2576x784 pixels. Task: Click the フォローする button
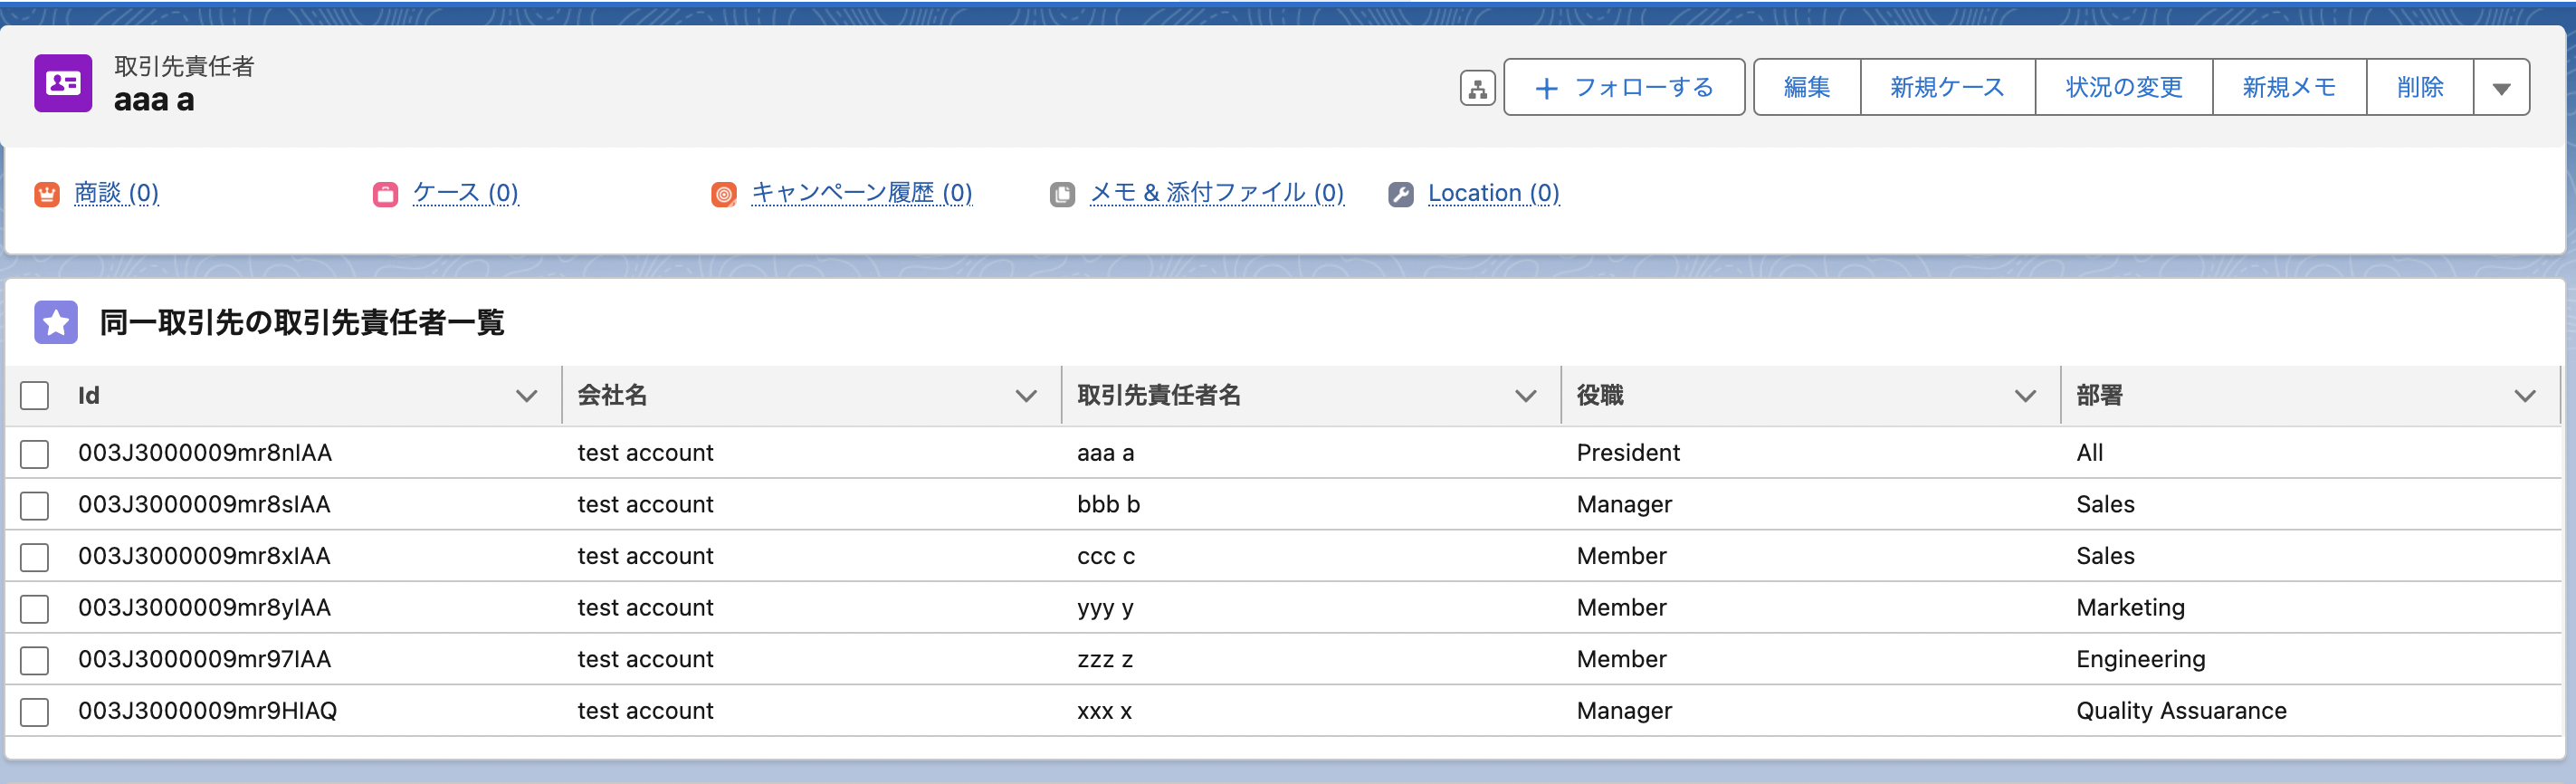point(1624,88)
